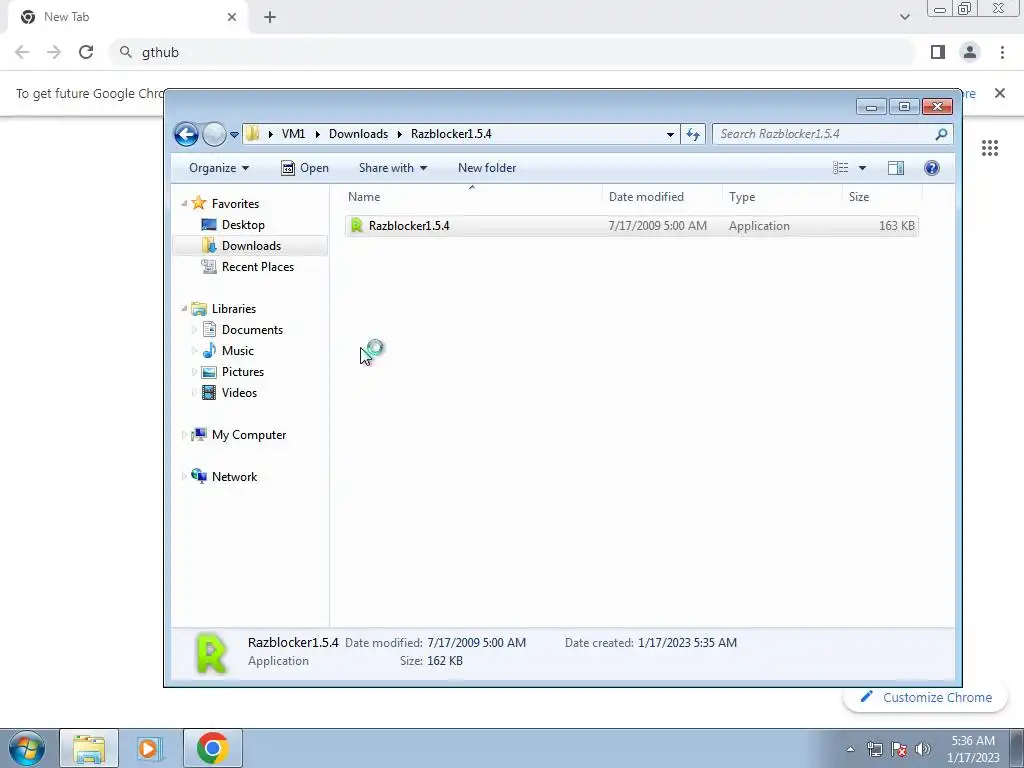This screenshot has height=768, width=1024.
Task: Sort by Size column header
Action: [x=859, y=197]
